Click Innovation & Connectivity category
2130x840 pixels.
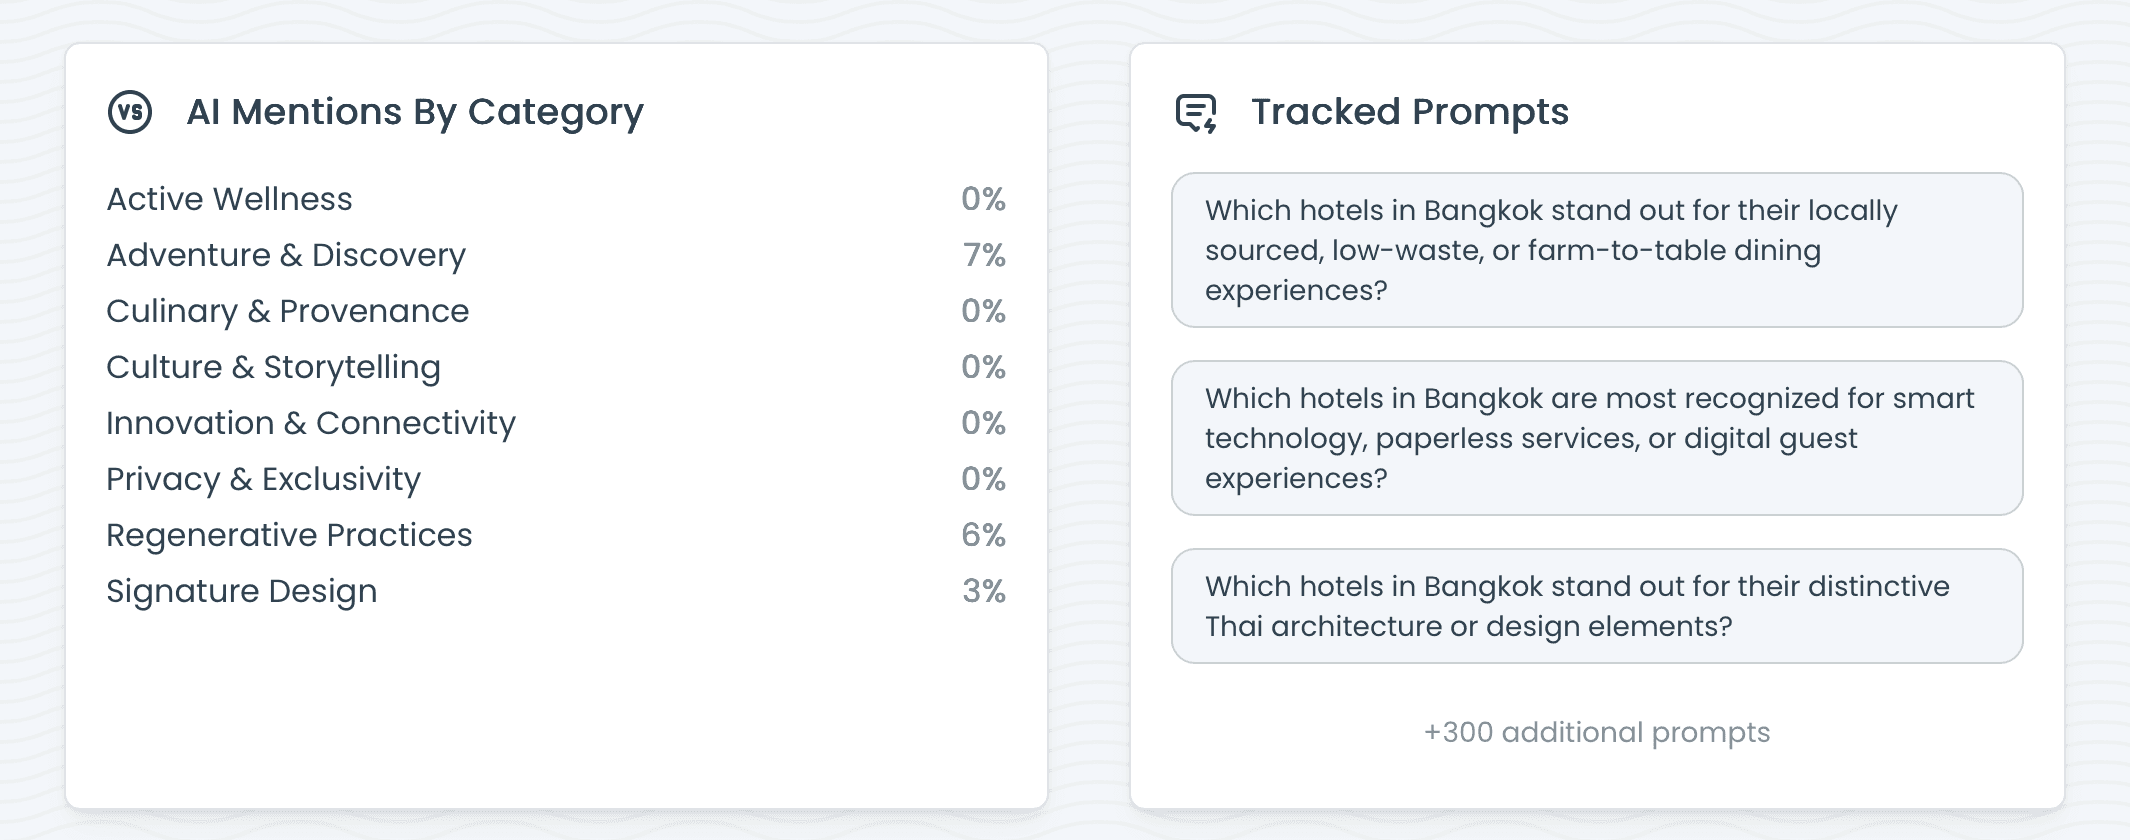point(311,423)
